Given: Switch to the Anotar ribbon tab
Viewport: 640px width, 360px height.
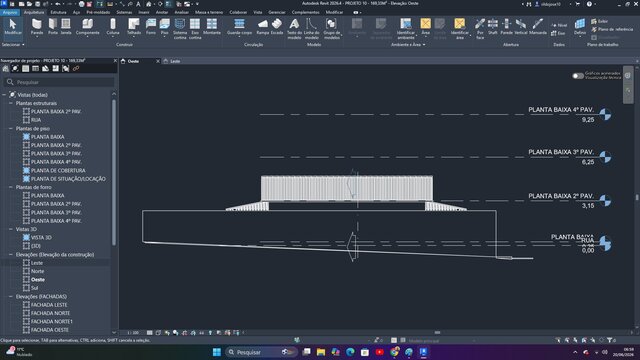Looking at the screenshot, I should pos(162,12).
